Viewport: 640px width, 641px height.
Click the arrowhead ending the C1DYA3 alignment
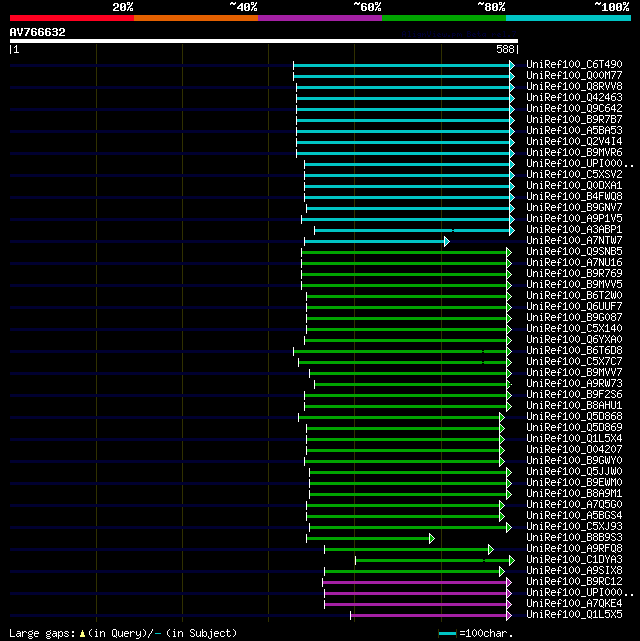tap(512, 560)
